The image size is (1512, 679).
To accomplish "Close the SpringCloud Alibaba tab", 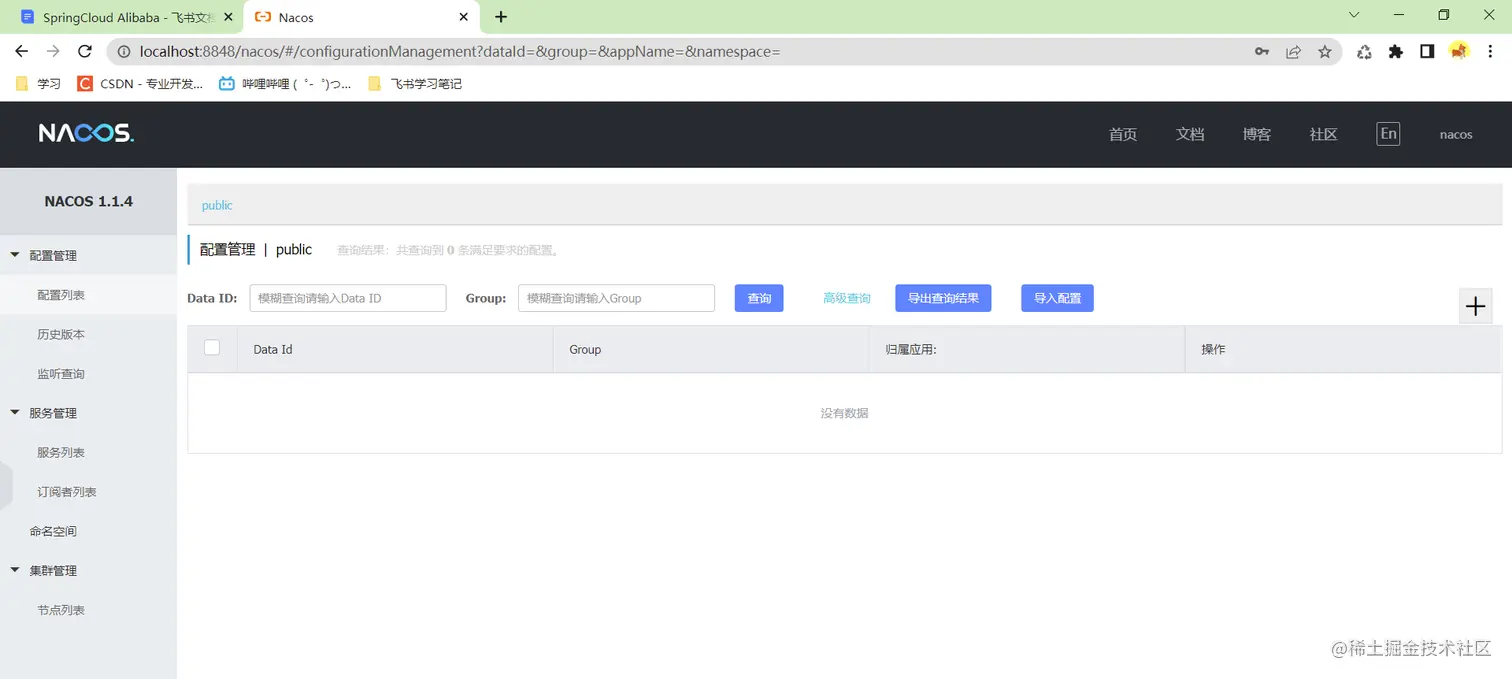I will (228, 17).
